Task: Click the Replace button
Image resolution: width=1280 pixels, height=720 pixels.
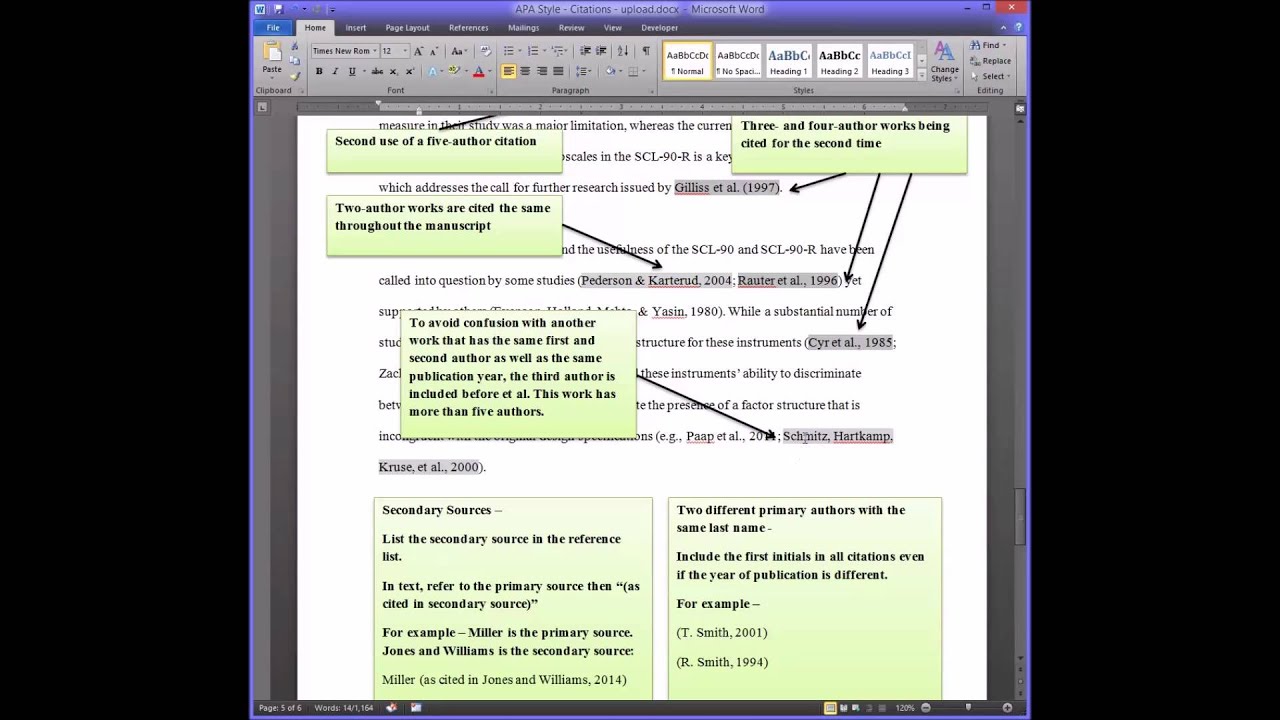Action: (x=990, y=61)
